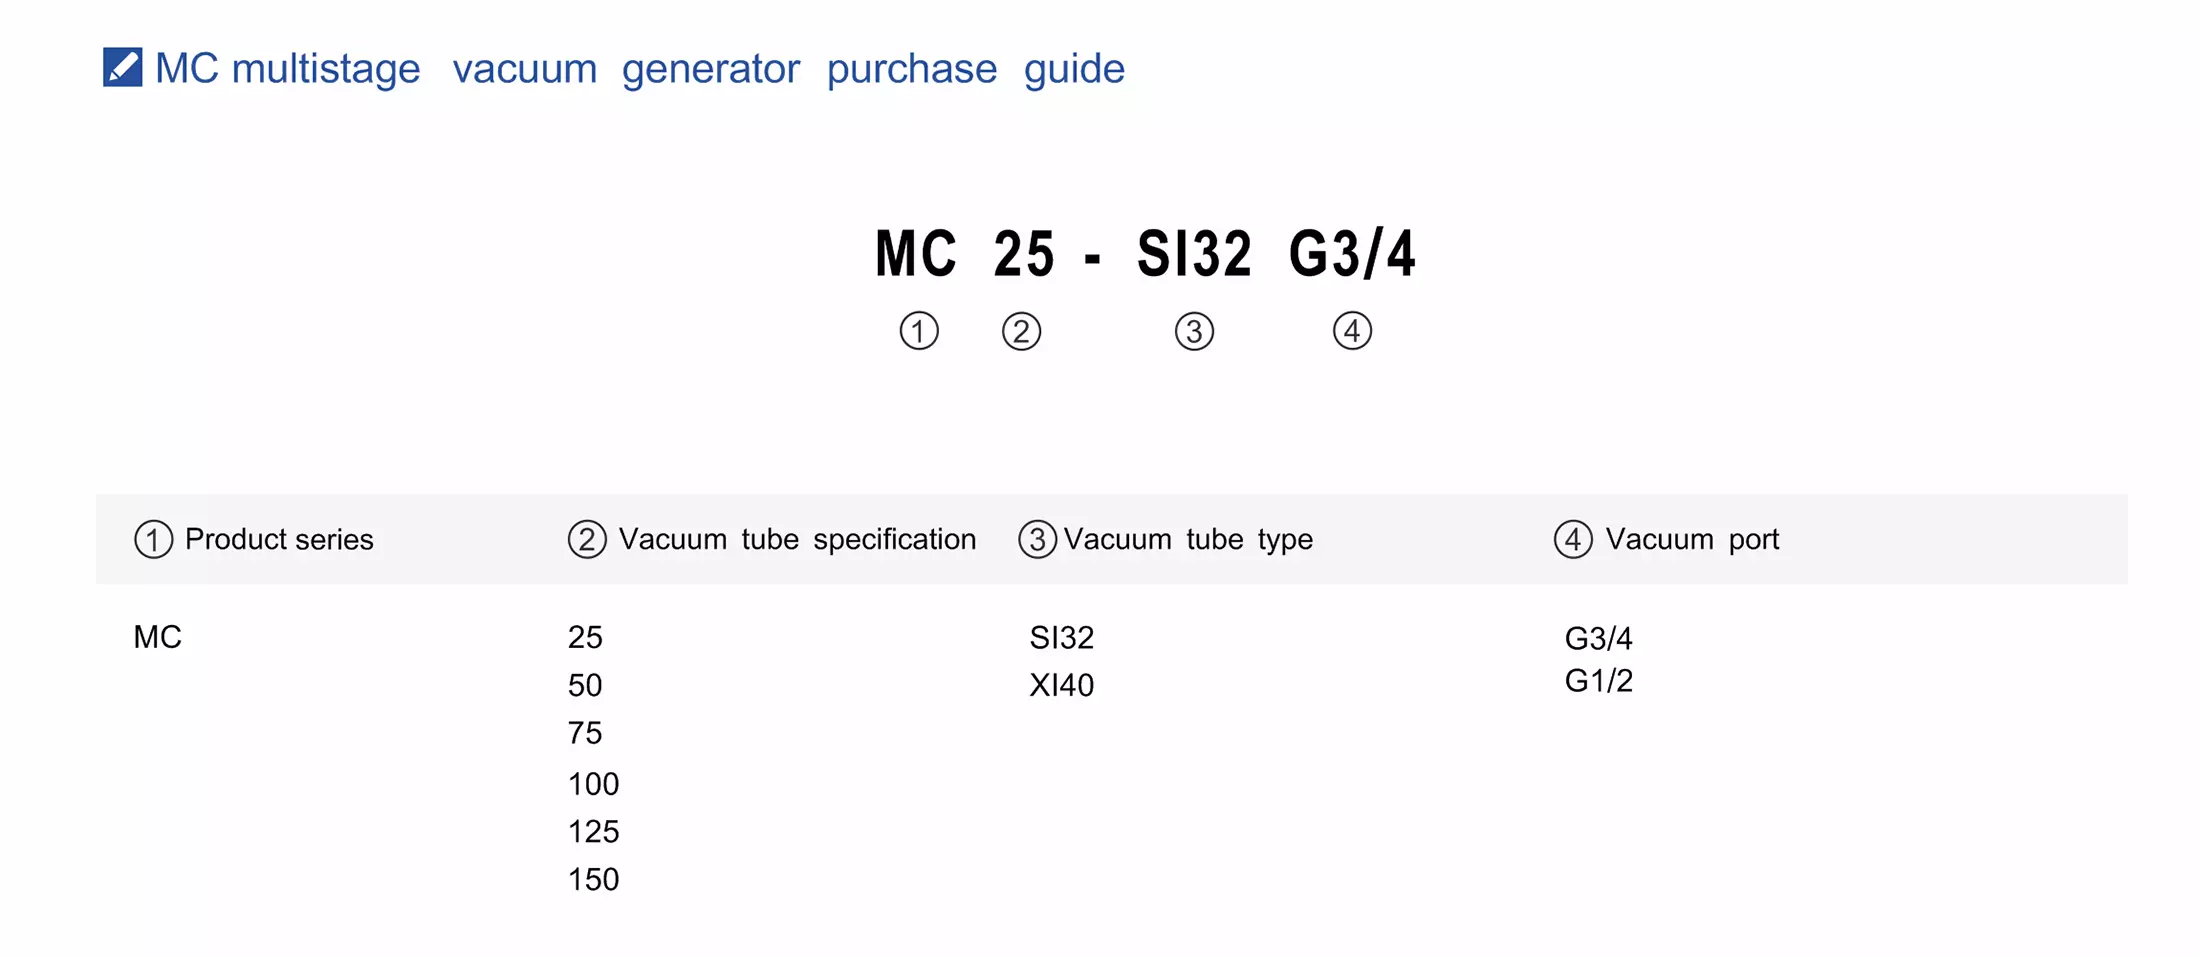
Task: Select the G1/2 vacuum port option
Action: pos(1598,681)
